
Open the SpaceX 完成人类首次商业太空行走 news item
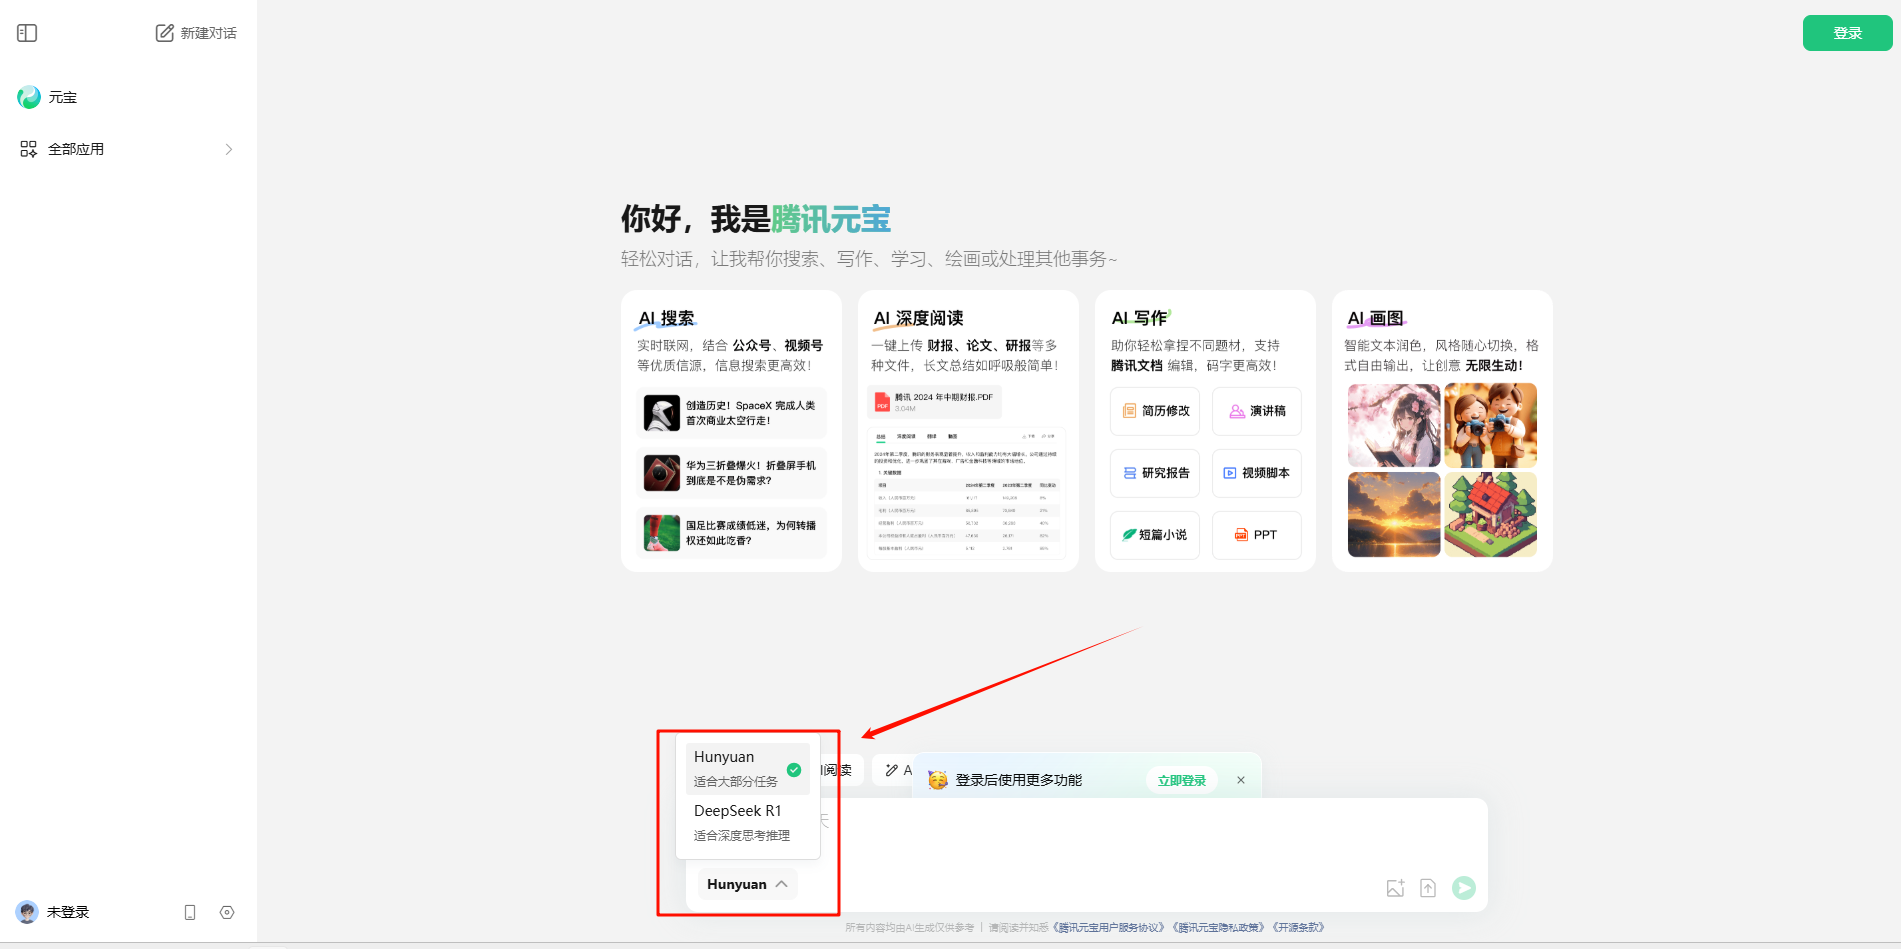click(732, 413)
